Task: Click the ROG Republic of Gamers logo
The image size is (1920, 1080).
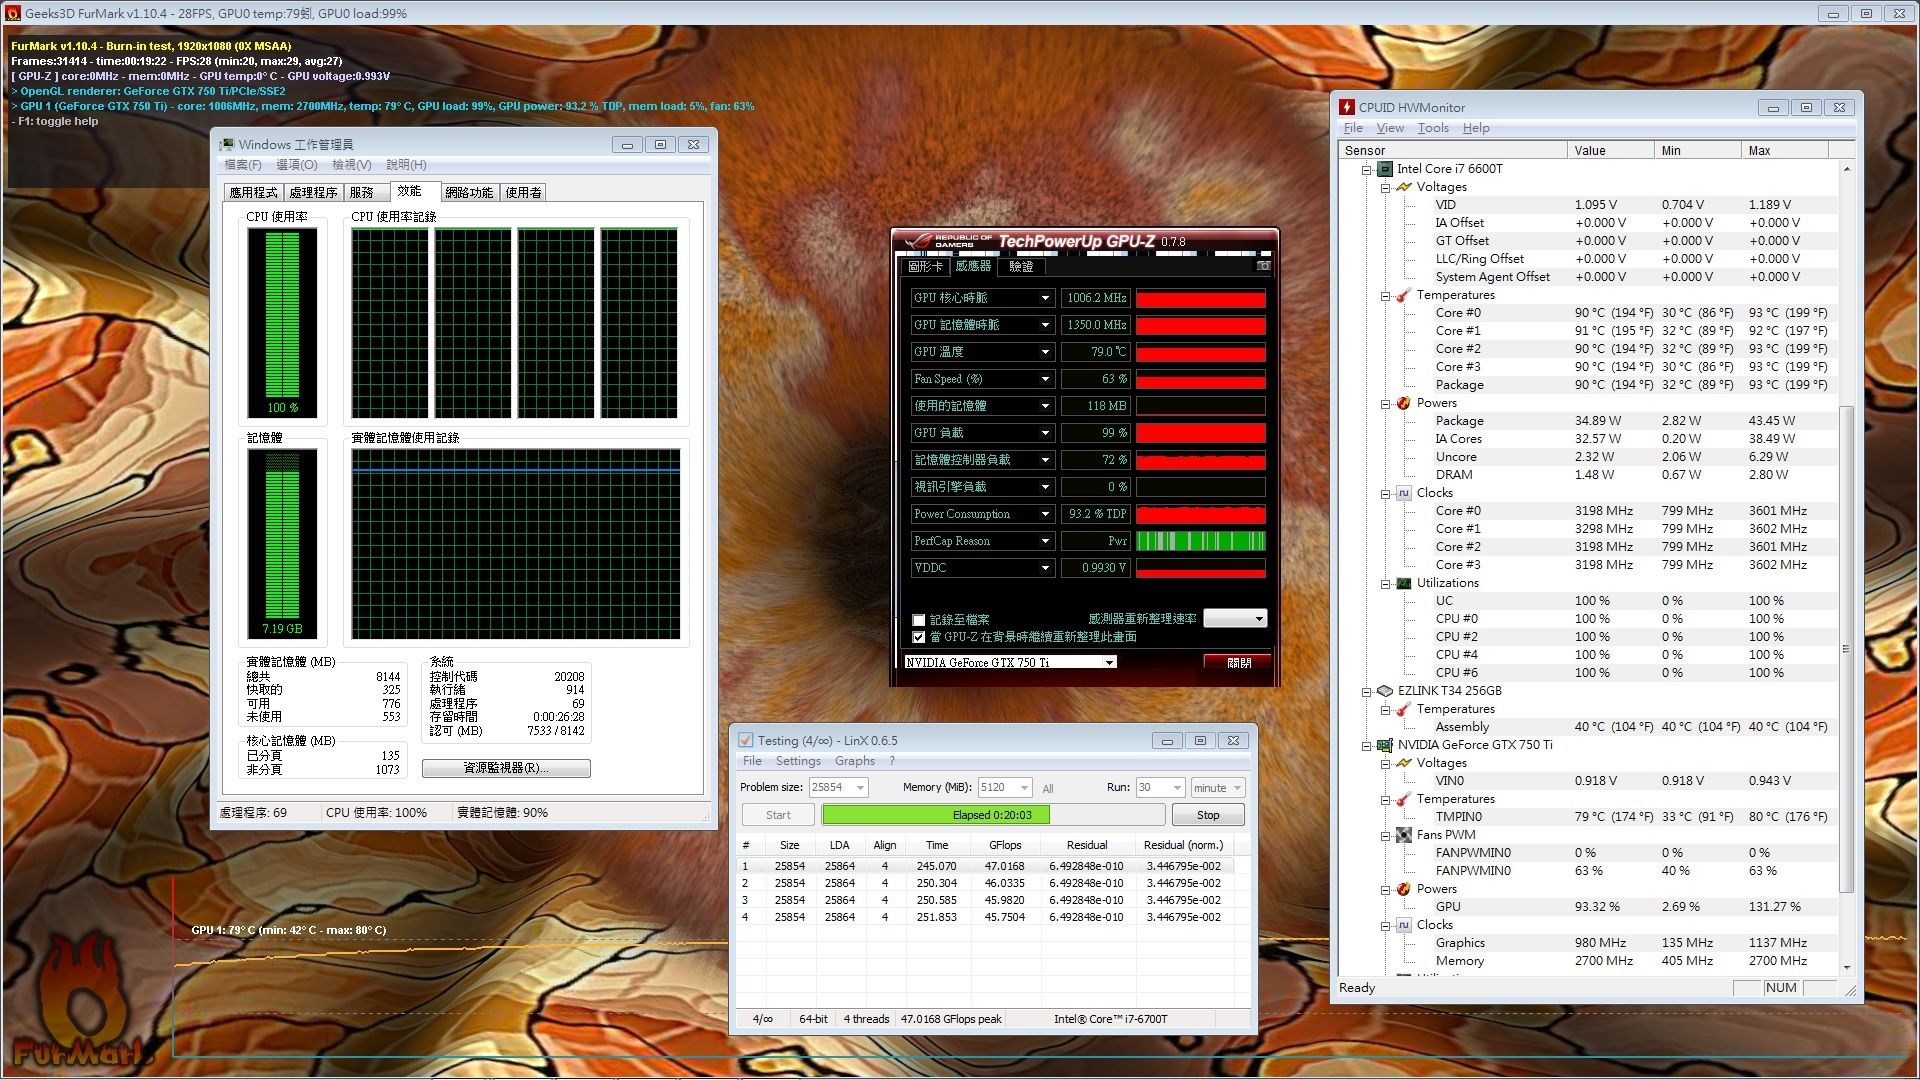Action: click(948, 240)
